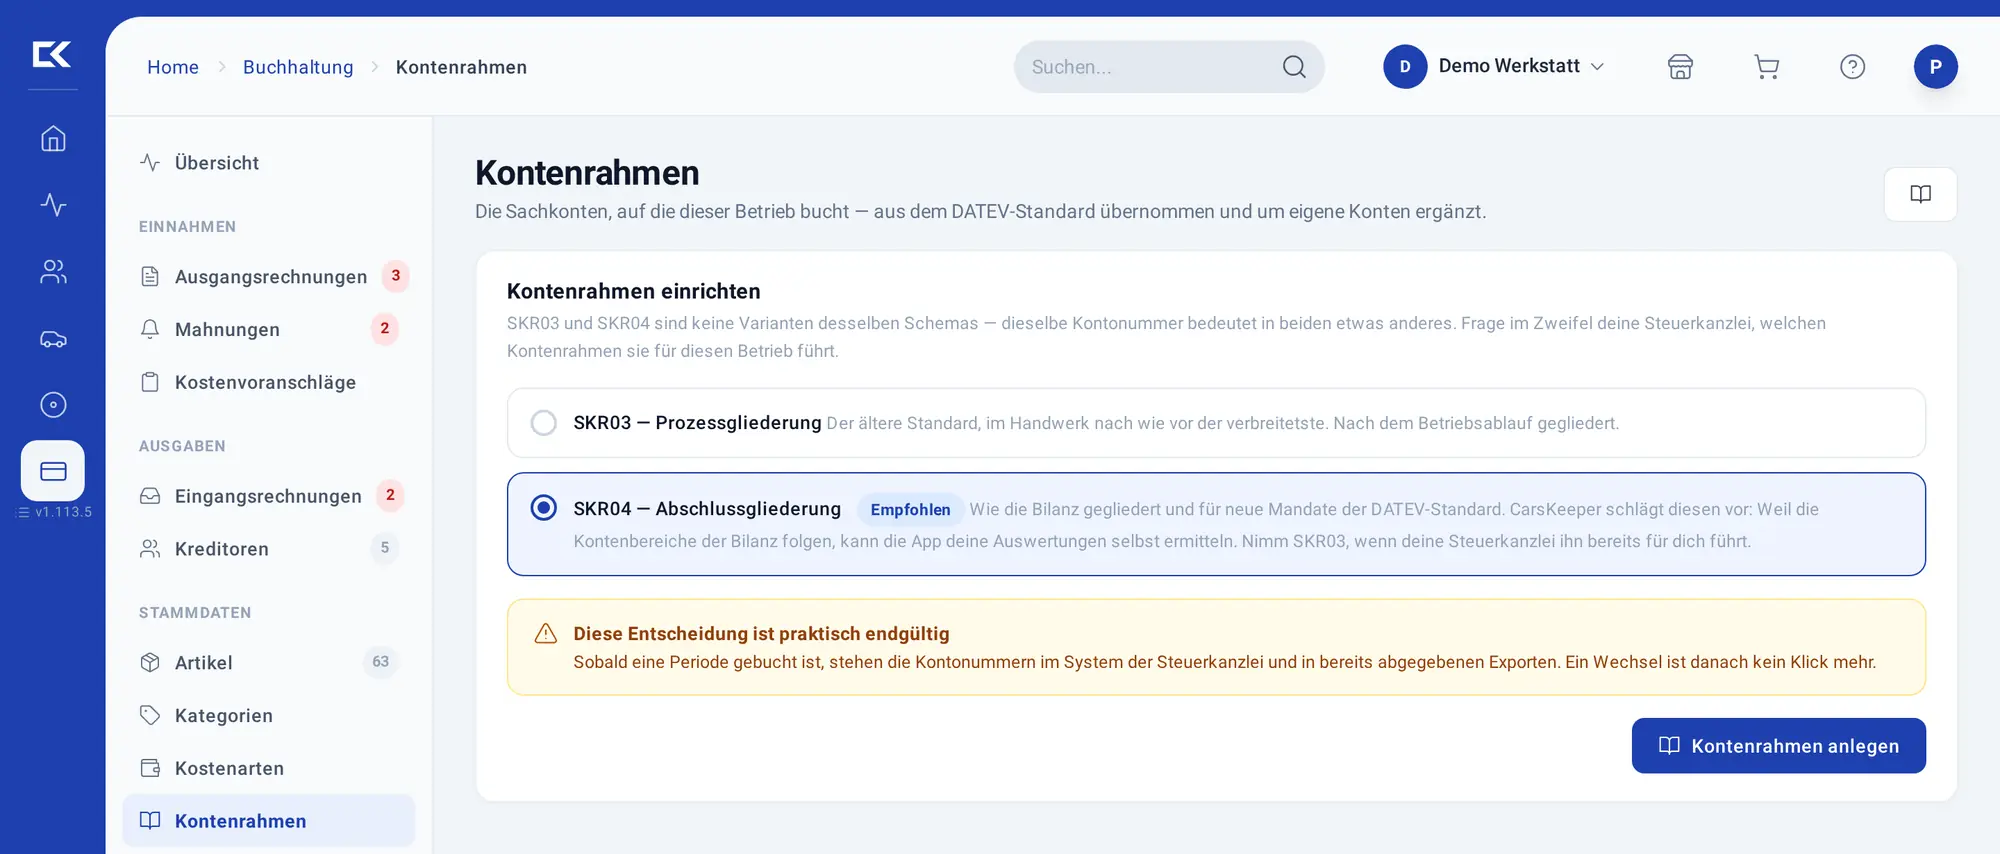
Task: Expand the Demo Werkstatt workspace dropdown
Action: click(1495, 67)
